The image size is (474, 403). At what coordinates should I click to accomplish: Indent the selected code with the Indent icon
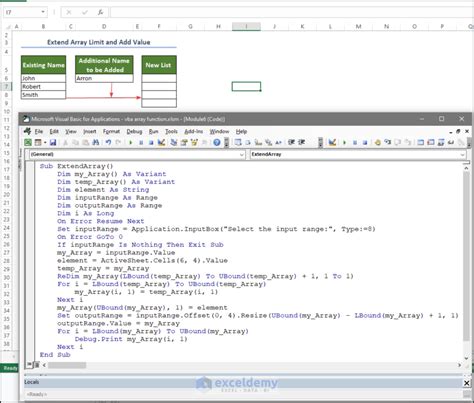pyautogui.click(x=291, y=142)
